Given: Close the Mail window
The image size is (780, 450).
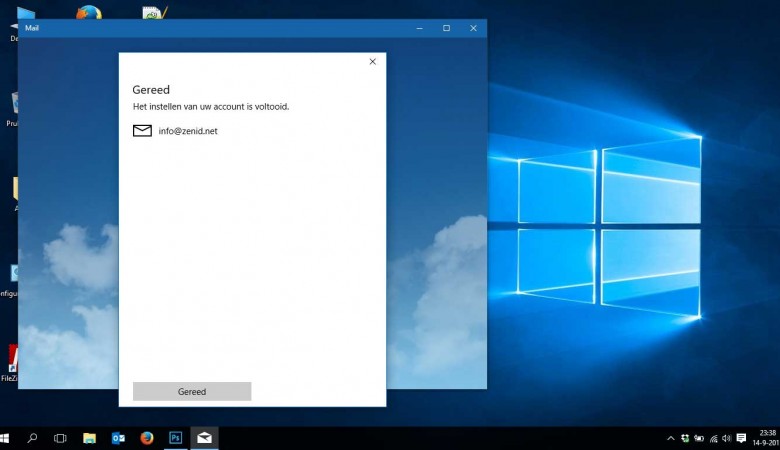Looking at the screenshot, I should click(473, 28).
